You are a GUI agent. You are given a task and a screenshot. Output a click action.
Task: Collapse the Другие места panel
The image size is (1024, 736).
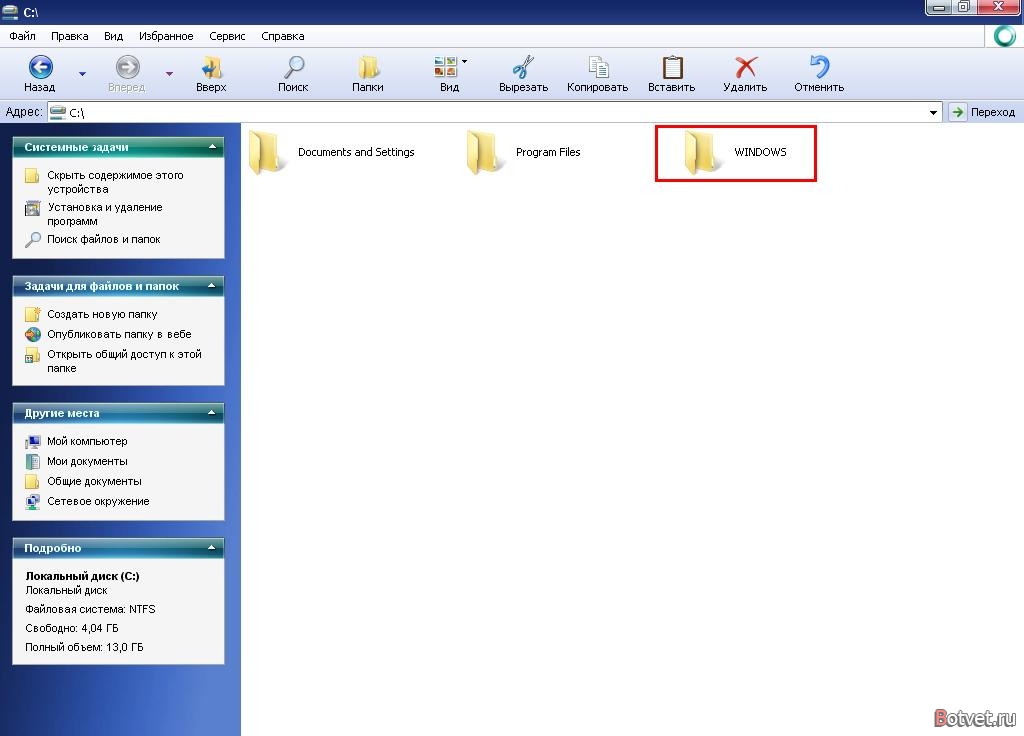pyautogui.click(x=212, y=413)
